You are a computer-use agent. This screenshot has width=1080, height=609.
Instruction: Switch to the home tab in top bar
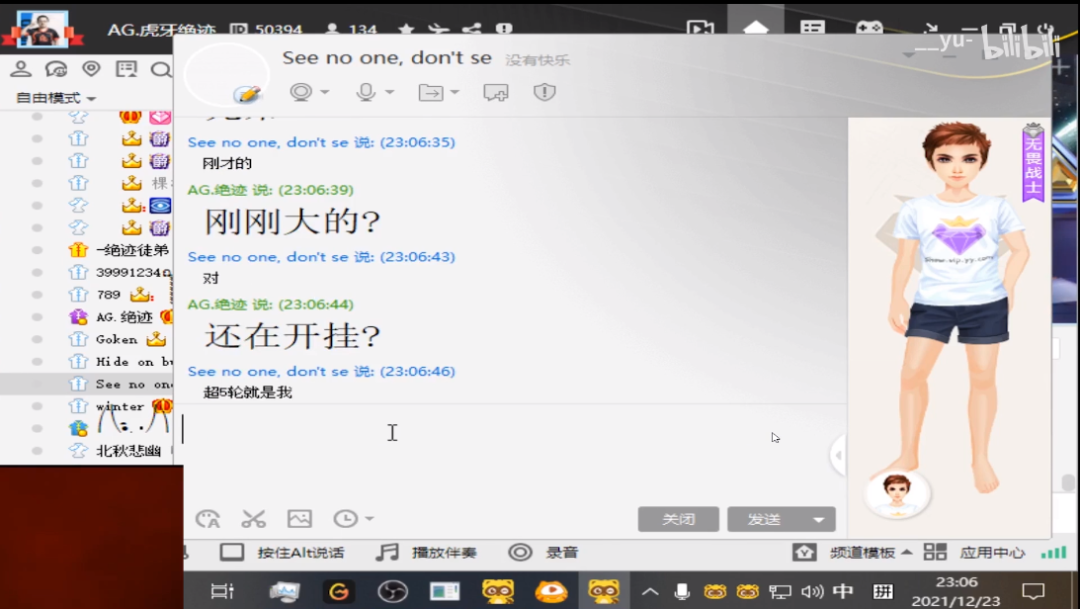756,28
